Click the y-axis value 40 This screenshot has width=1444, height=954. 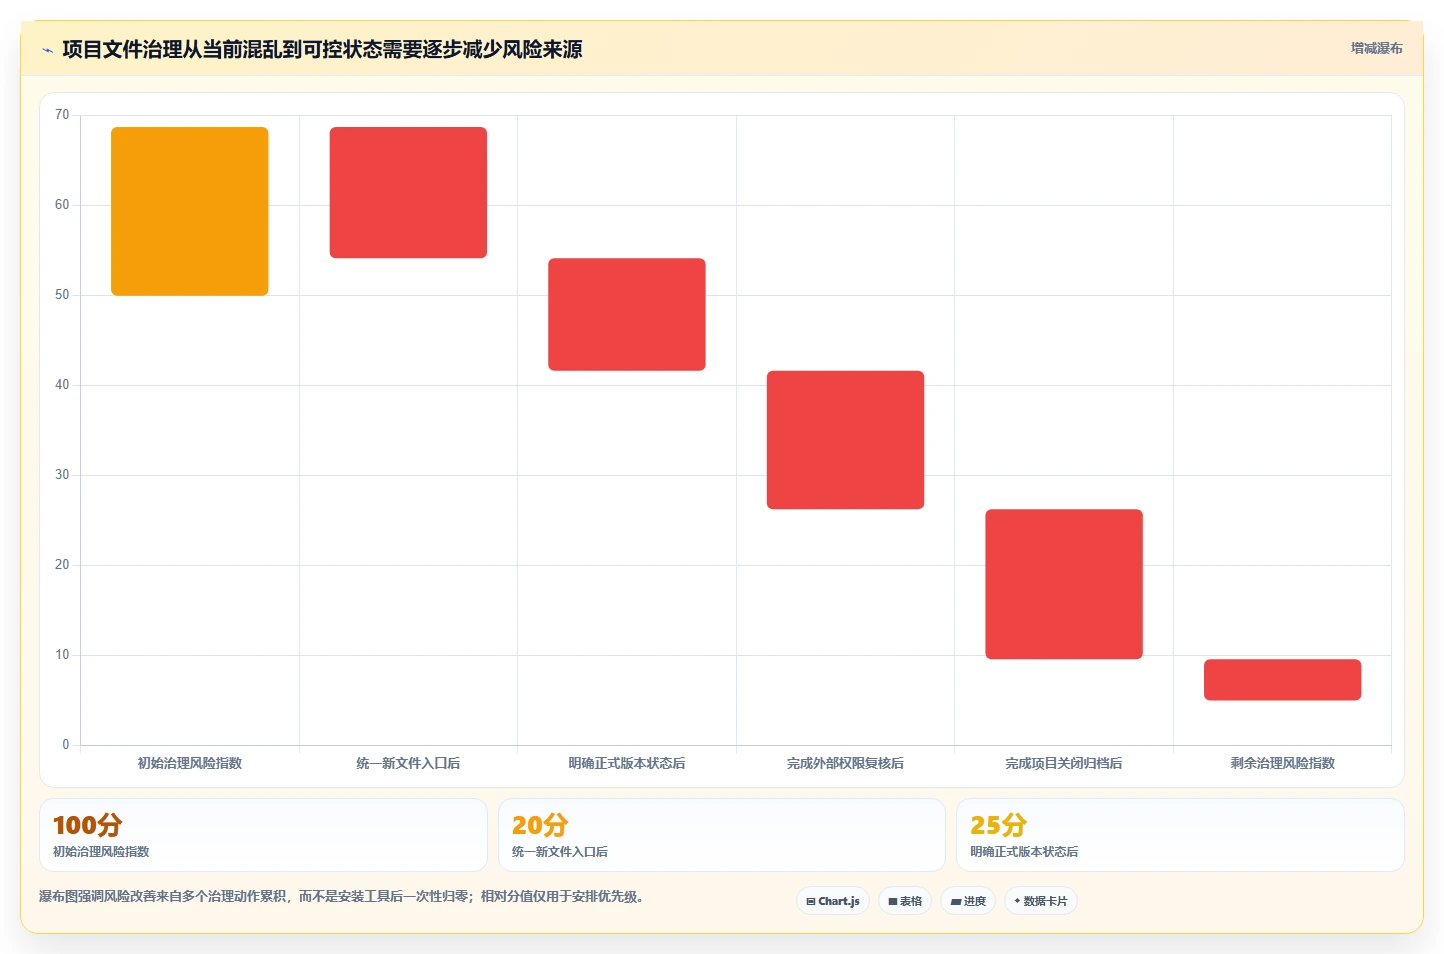pos(62,385)
